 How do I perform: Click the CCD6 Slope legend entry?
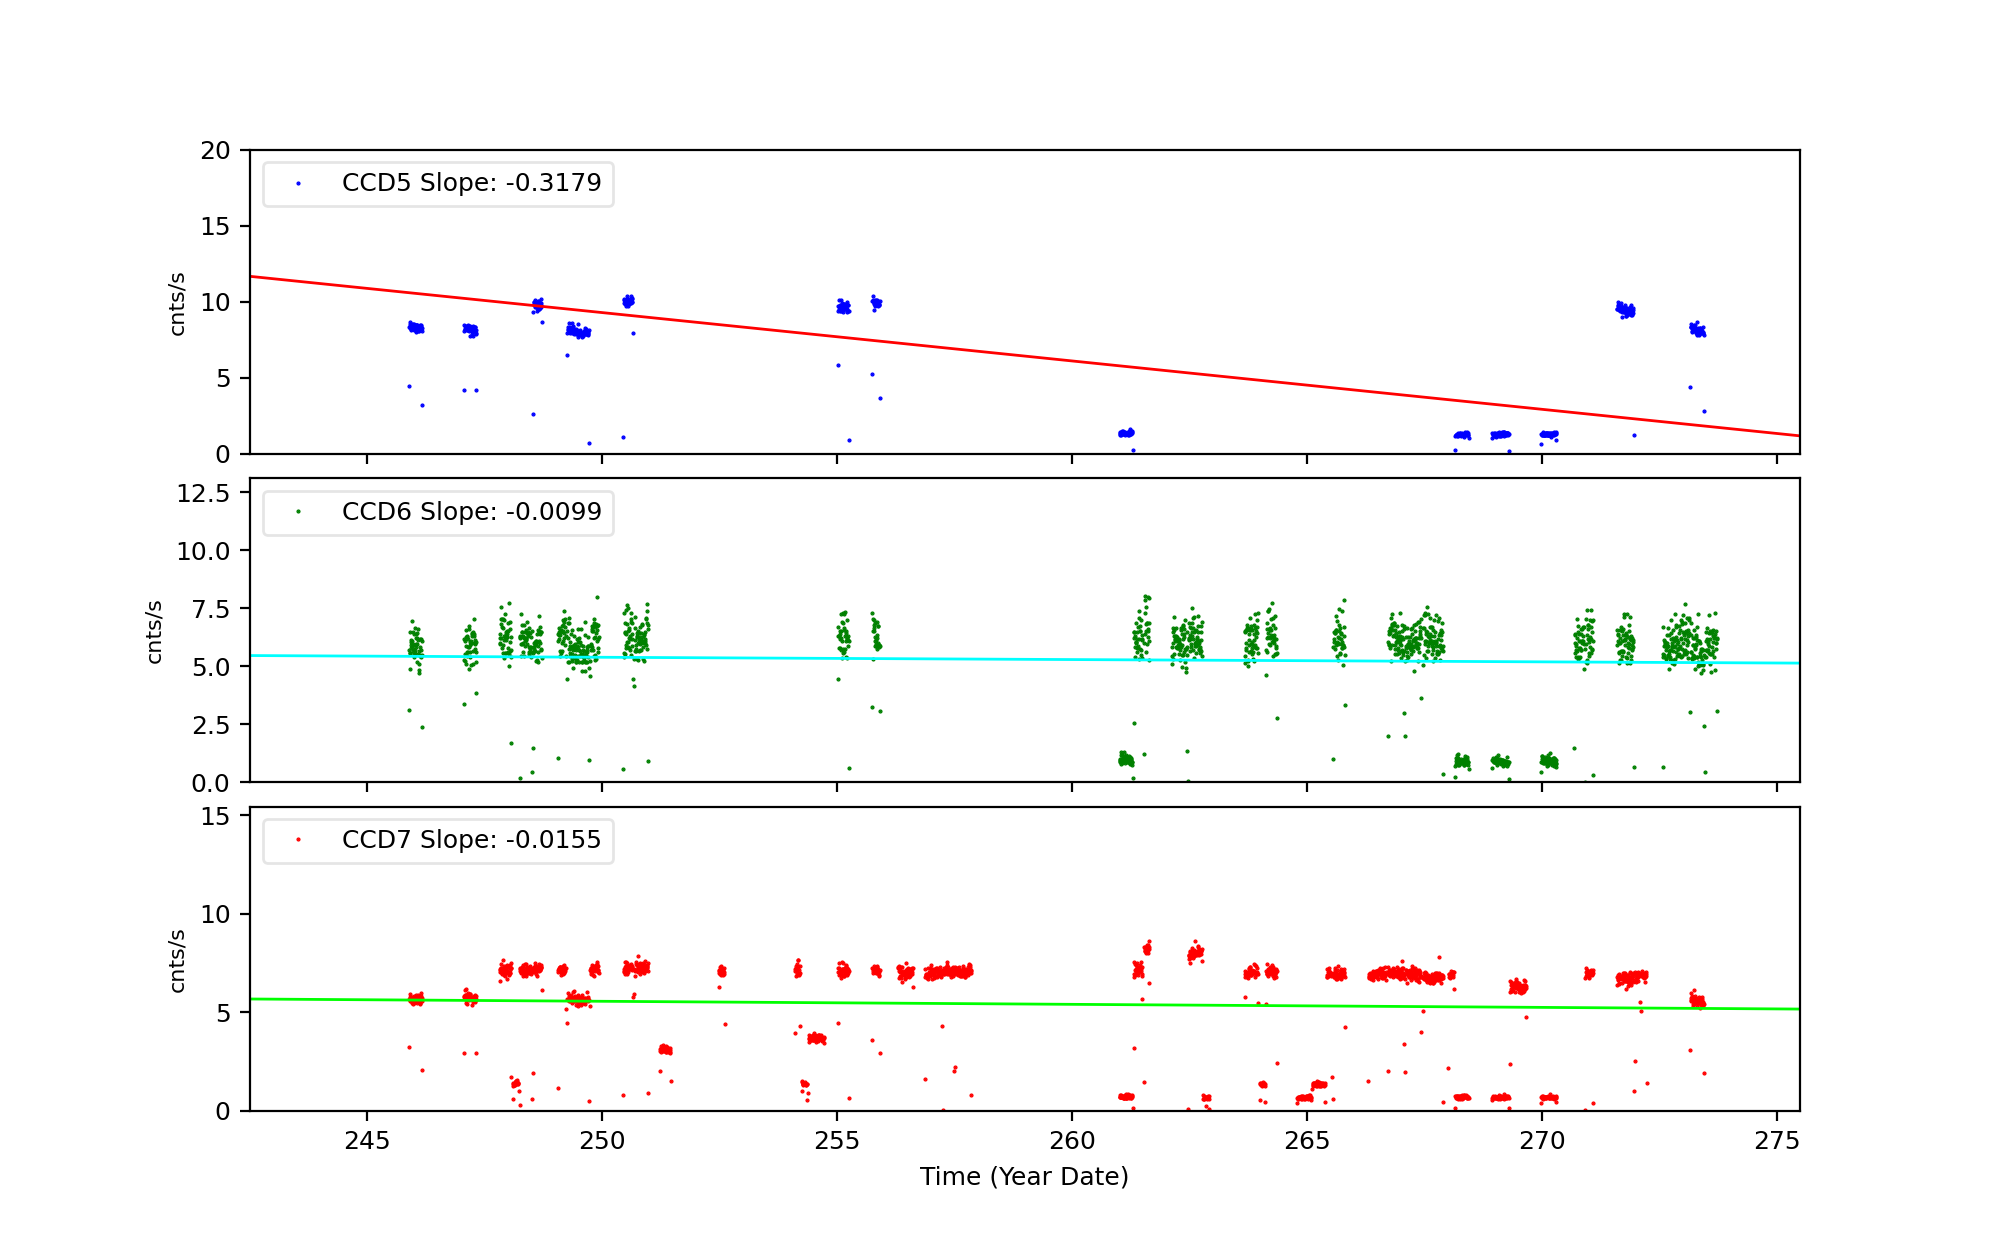[471, 512]
